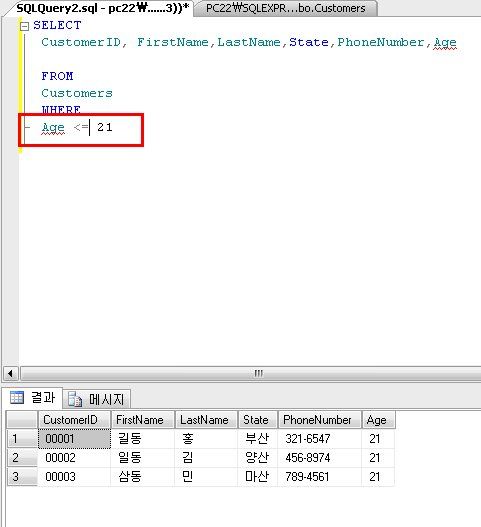Click Age cell in row 00001
The height and width of the screenshot is (527, 481).
point(378,439)
